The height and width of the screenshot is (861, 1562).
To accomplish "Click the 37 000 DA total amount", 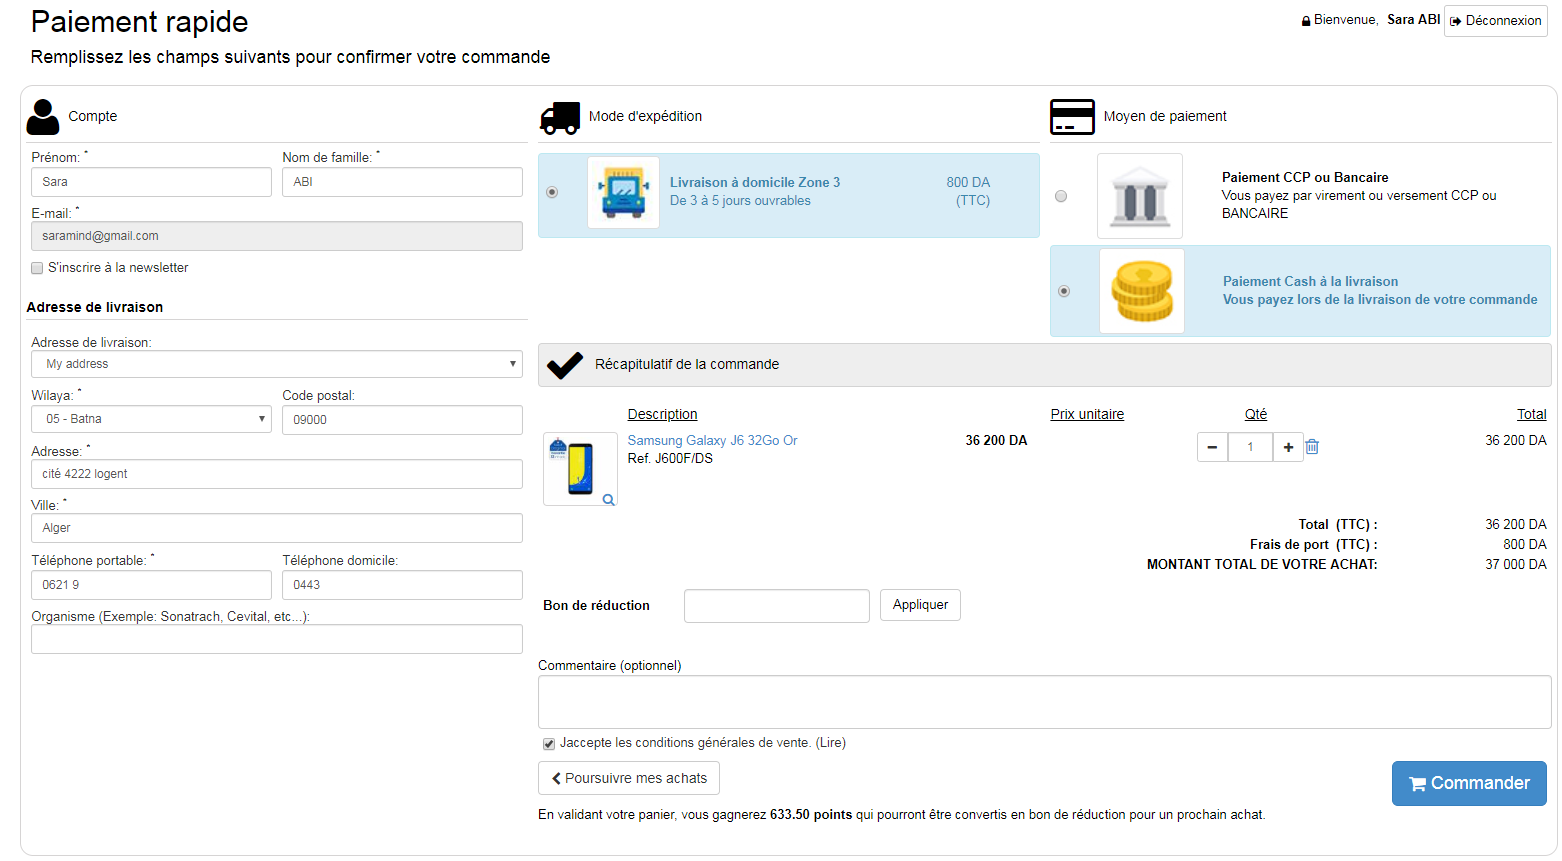I will (1516, 565).
